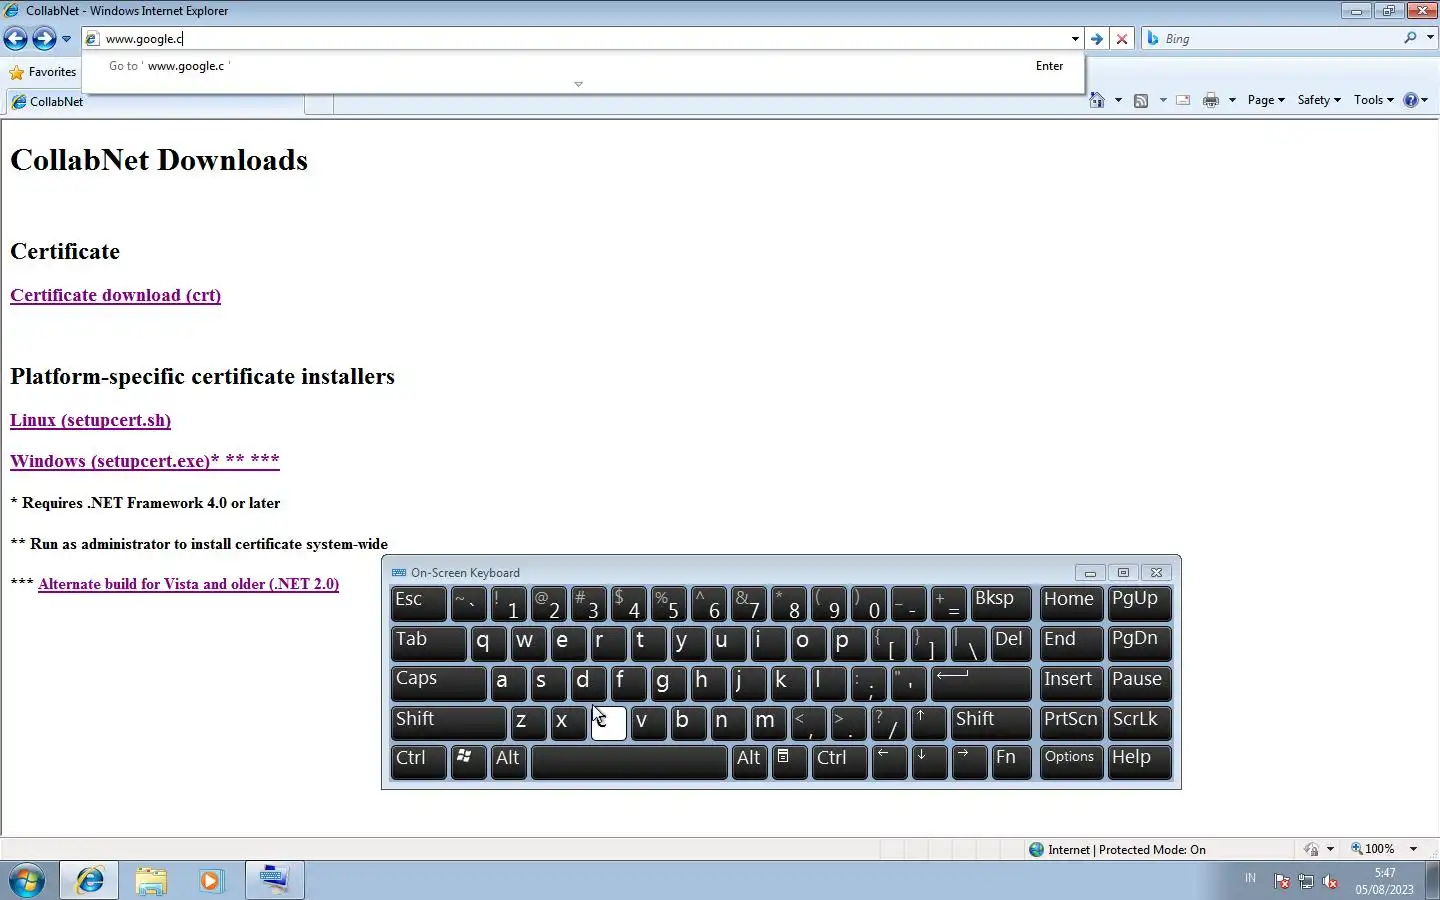Open the search provider dropdown arrow
The width and height of the screenshot is (1440, 900).
click(1430, 38)
